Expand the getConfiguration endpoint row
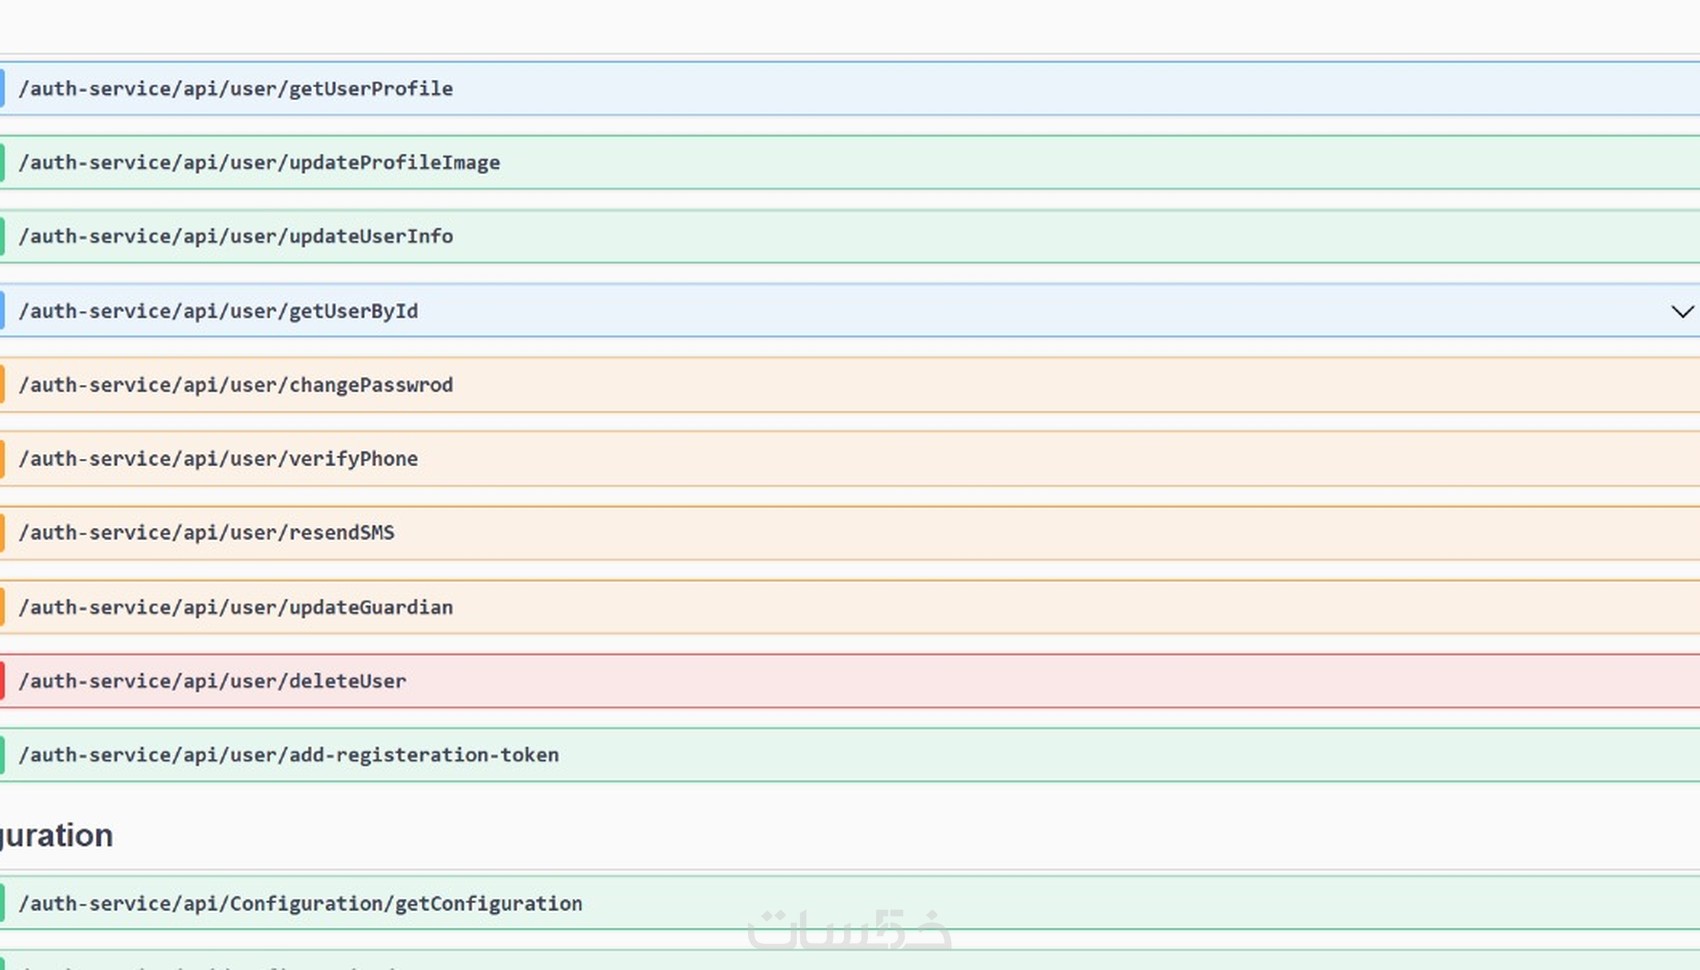This screenshot has width=1700, height=970. tap(300, 904)
